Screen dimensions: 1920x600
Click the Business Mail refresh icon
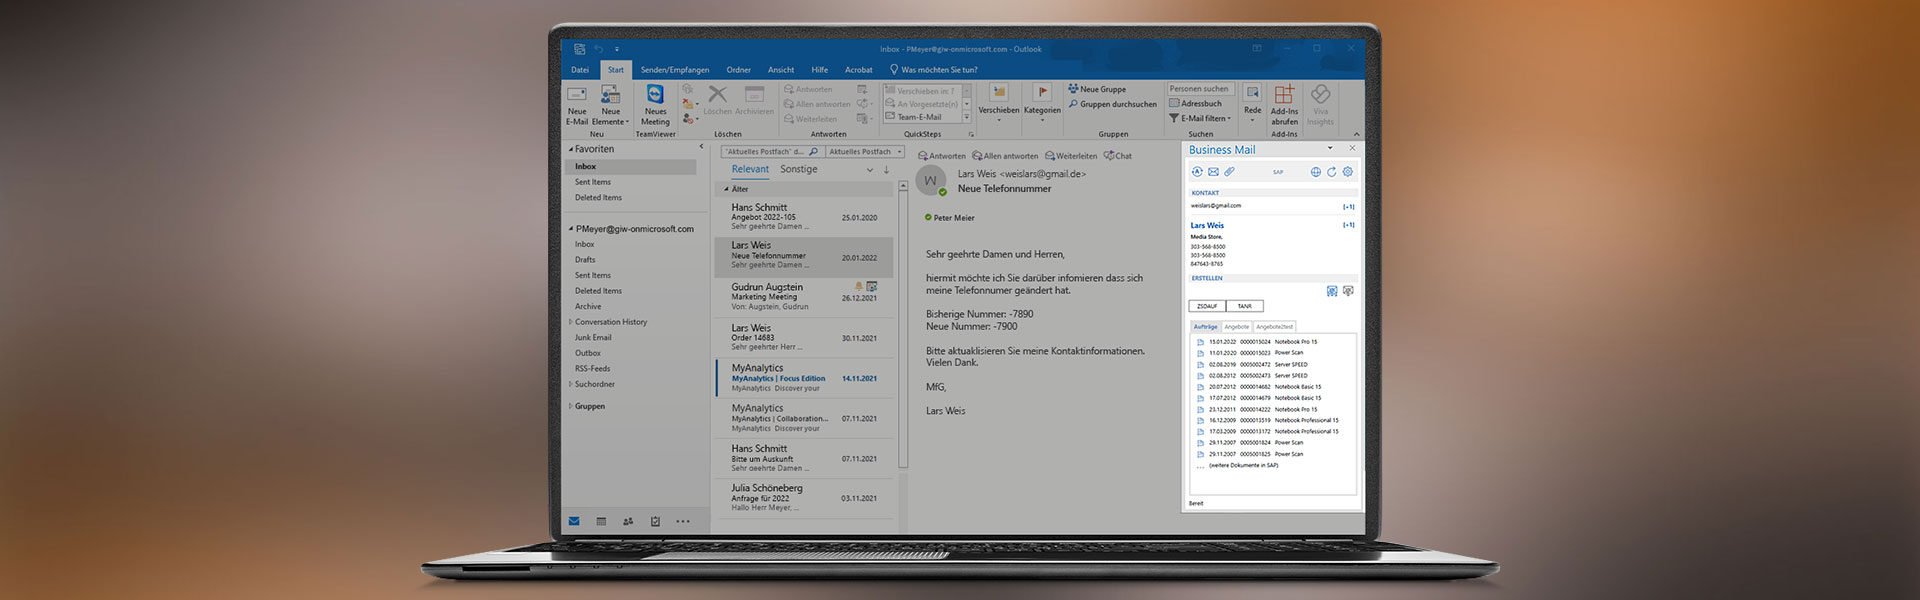[x=1331, y=172]
